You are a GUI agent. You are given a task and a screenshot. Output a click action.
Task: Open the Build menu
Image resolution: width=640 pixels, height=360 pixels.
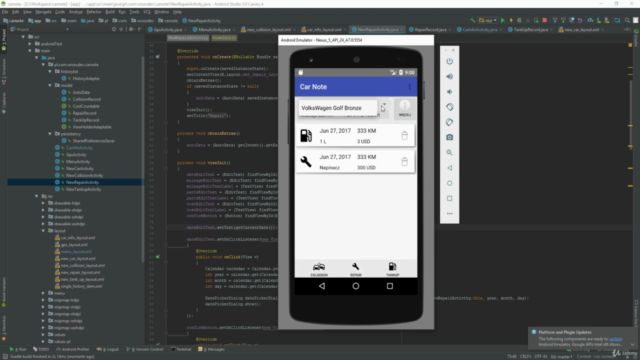tap(110, 12)
